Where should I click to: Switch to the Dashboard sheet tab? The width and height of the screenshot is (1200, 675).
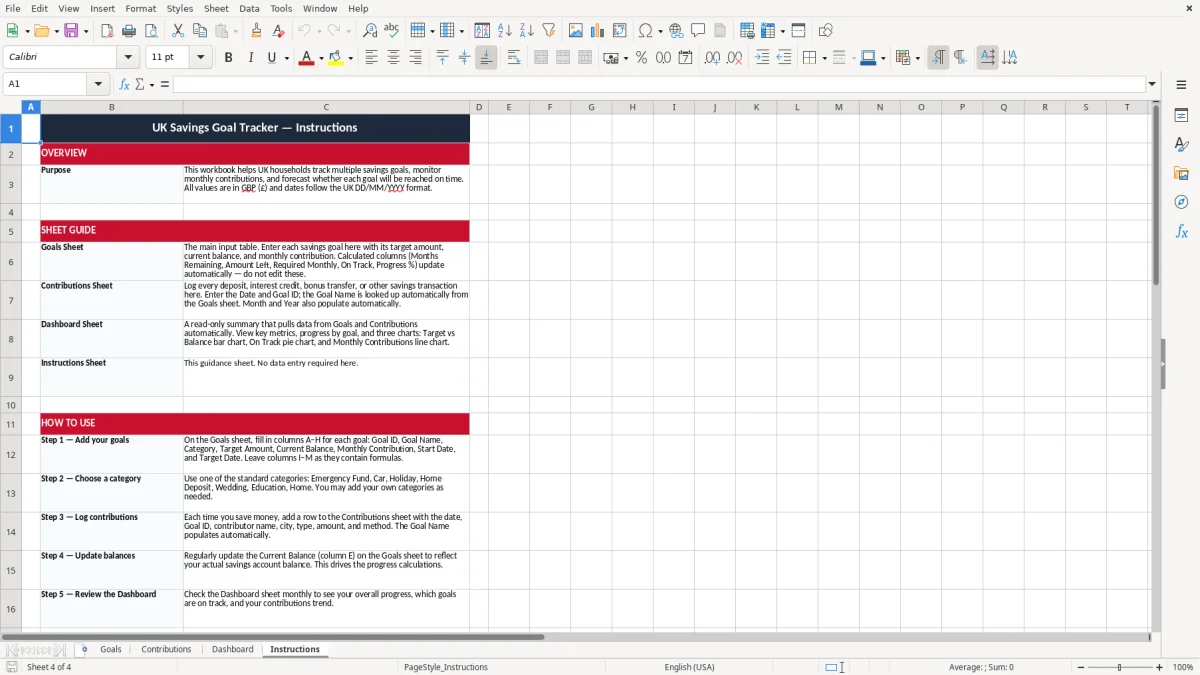click(x=233, y=649)
